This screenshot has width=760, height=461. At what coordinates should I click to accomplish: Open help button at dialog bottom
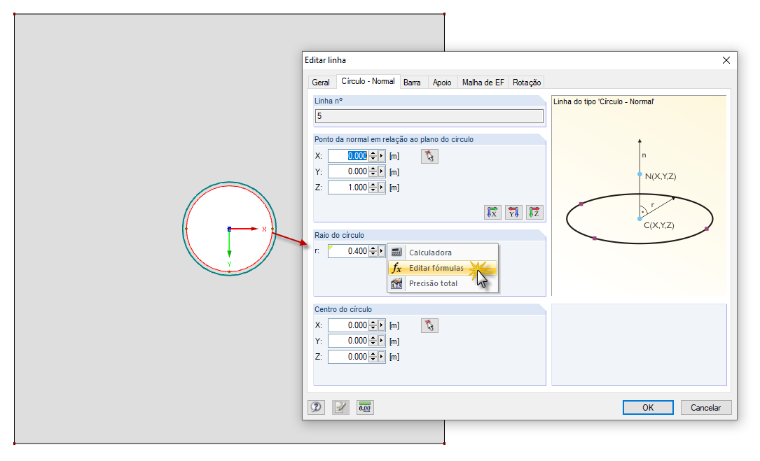point(316,407)
